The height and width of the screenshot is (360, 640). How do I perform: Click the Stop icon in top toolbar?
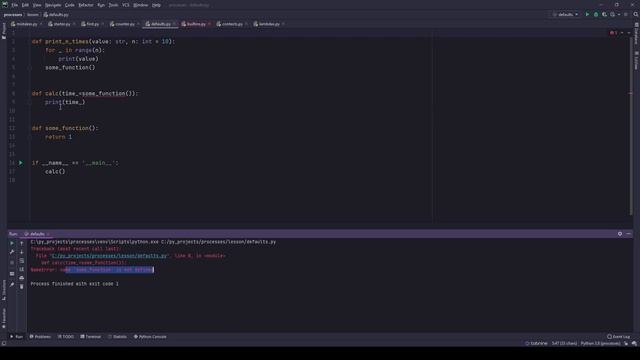[x=626, y=14]
